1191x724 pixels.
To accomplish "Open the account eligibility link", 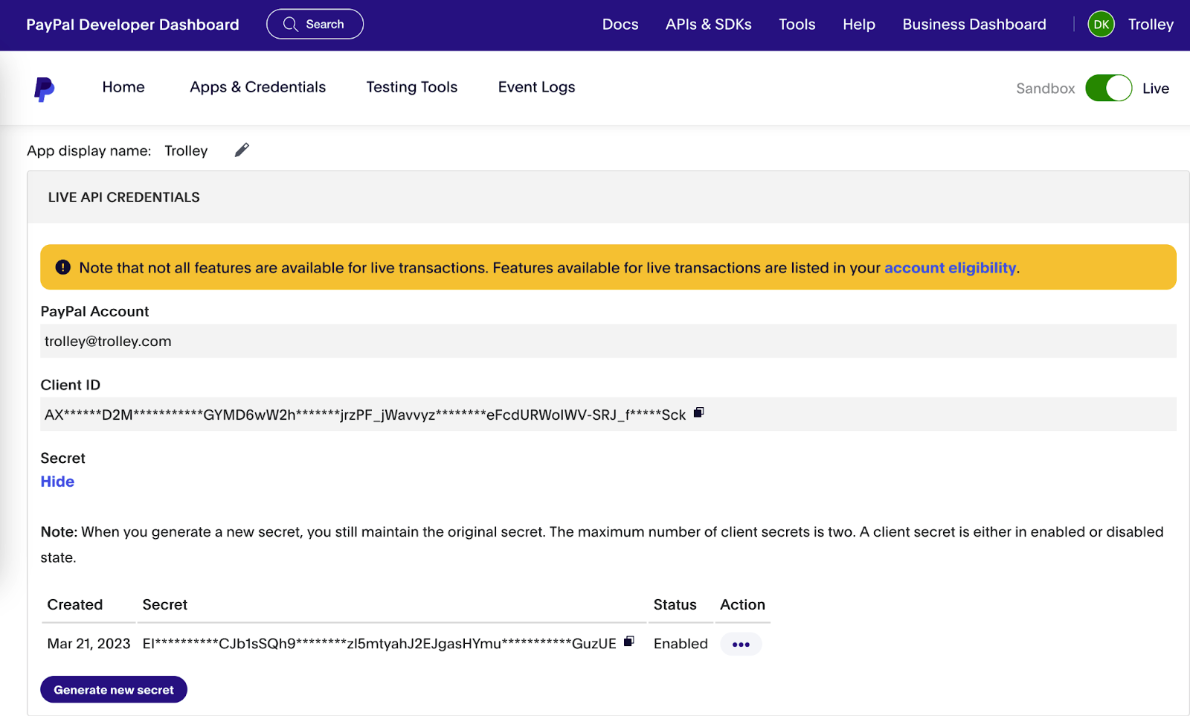I will click(949, 267).
